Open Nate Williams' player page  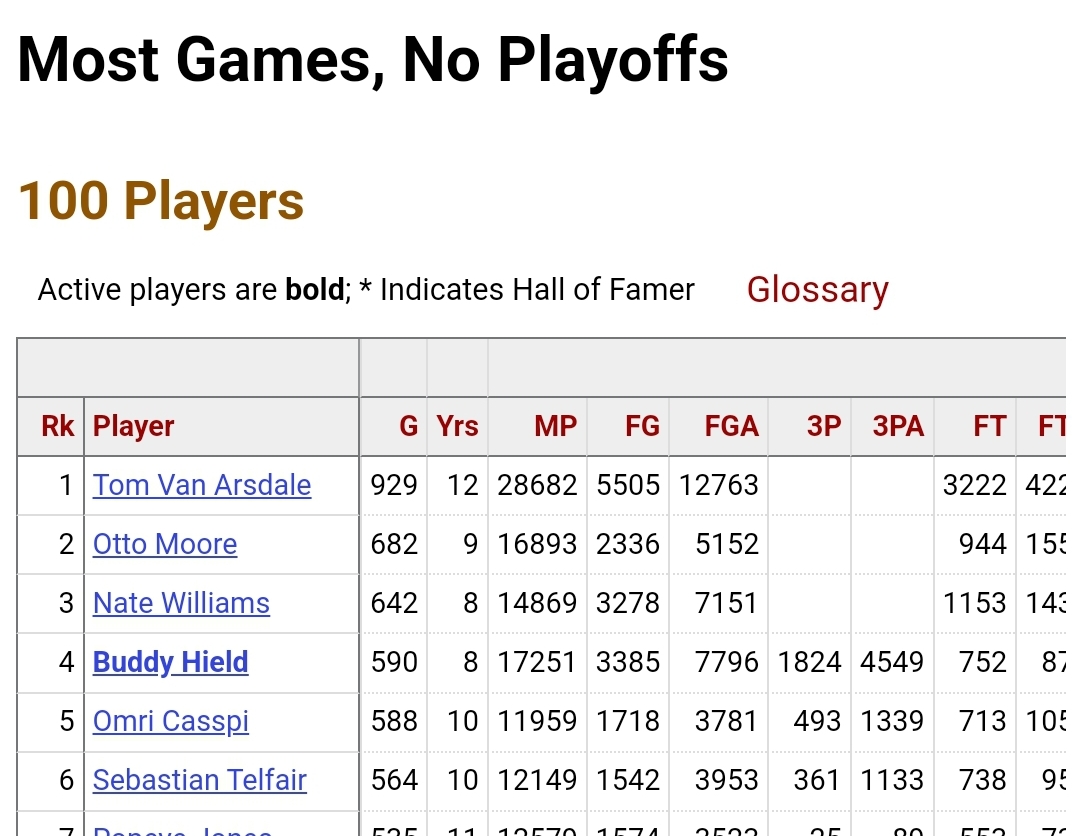pos(181,603)
